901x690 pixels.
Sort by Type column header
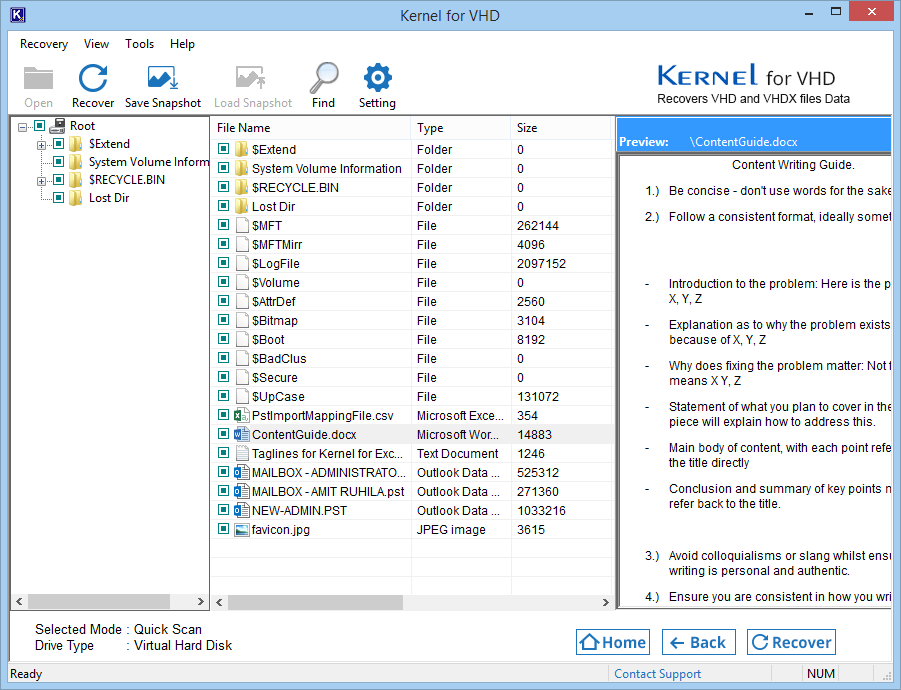coord(461,128)
